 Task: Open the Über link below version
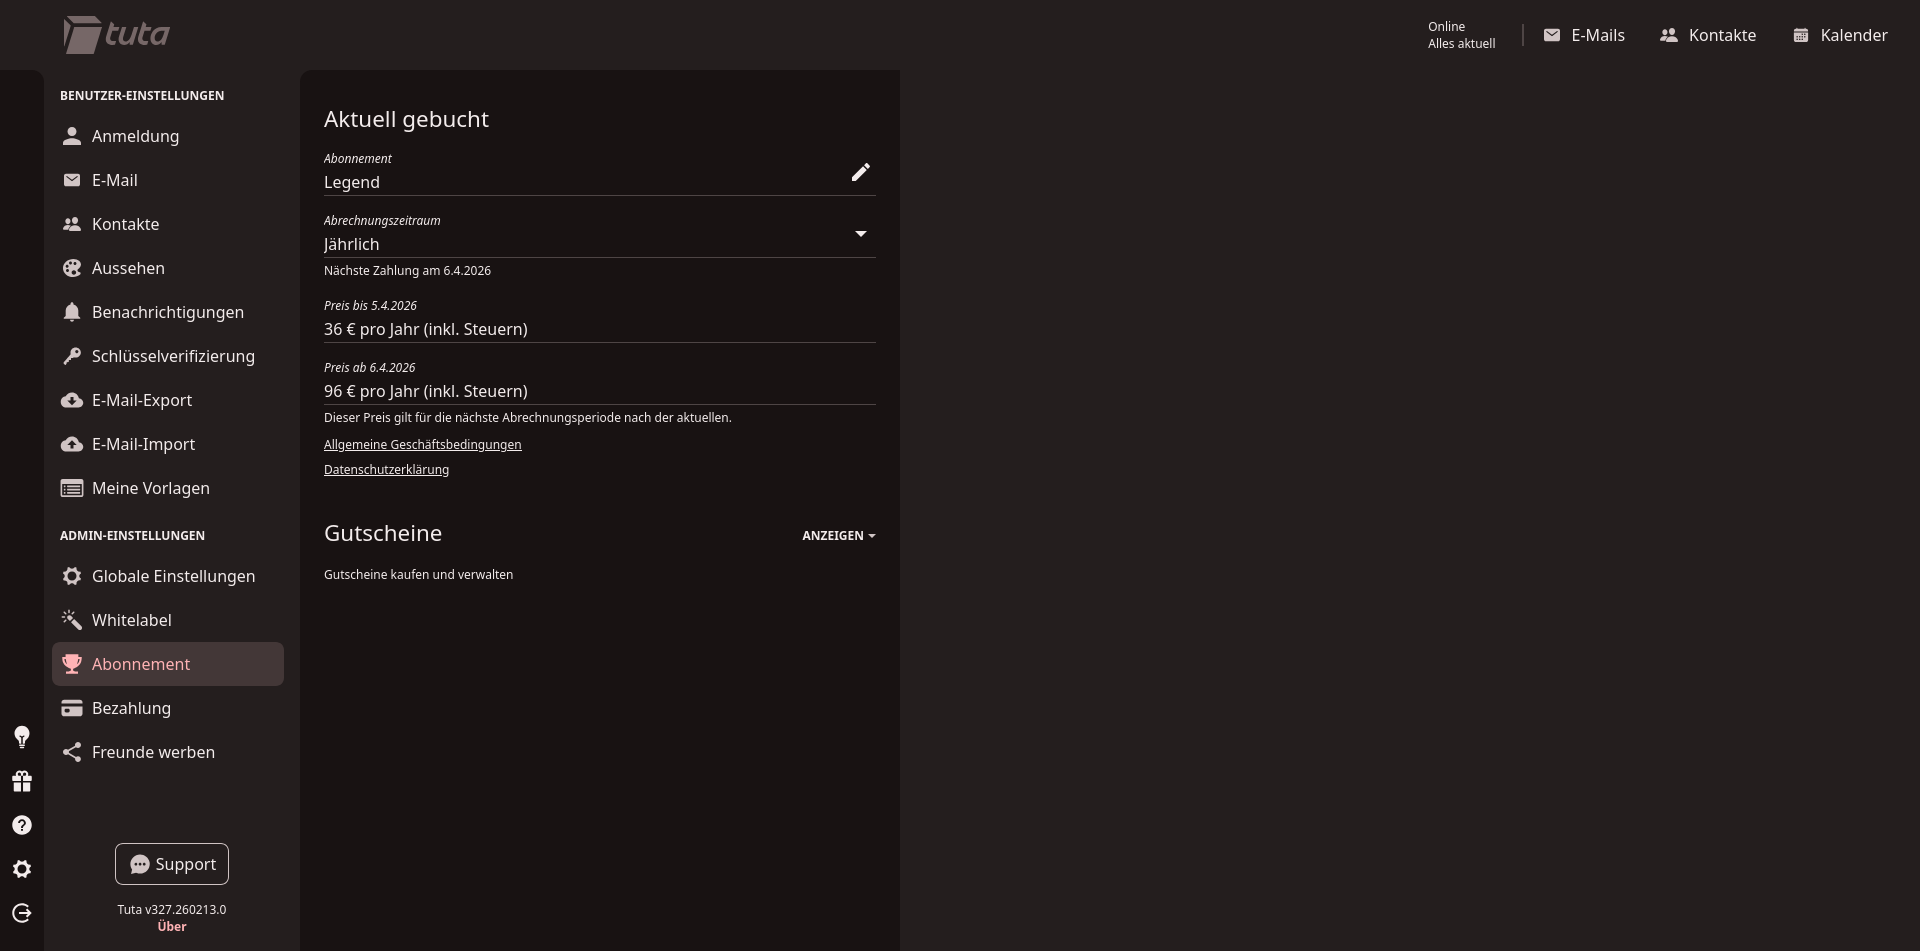tap(172, 927)
